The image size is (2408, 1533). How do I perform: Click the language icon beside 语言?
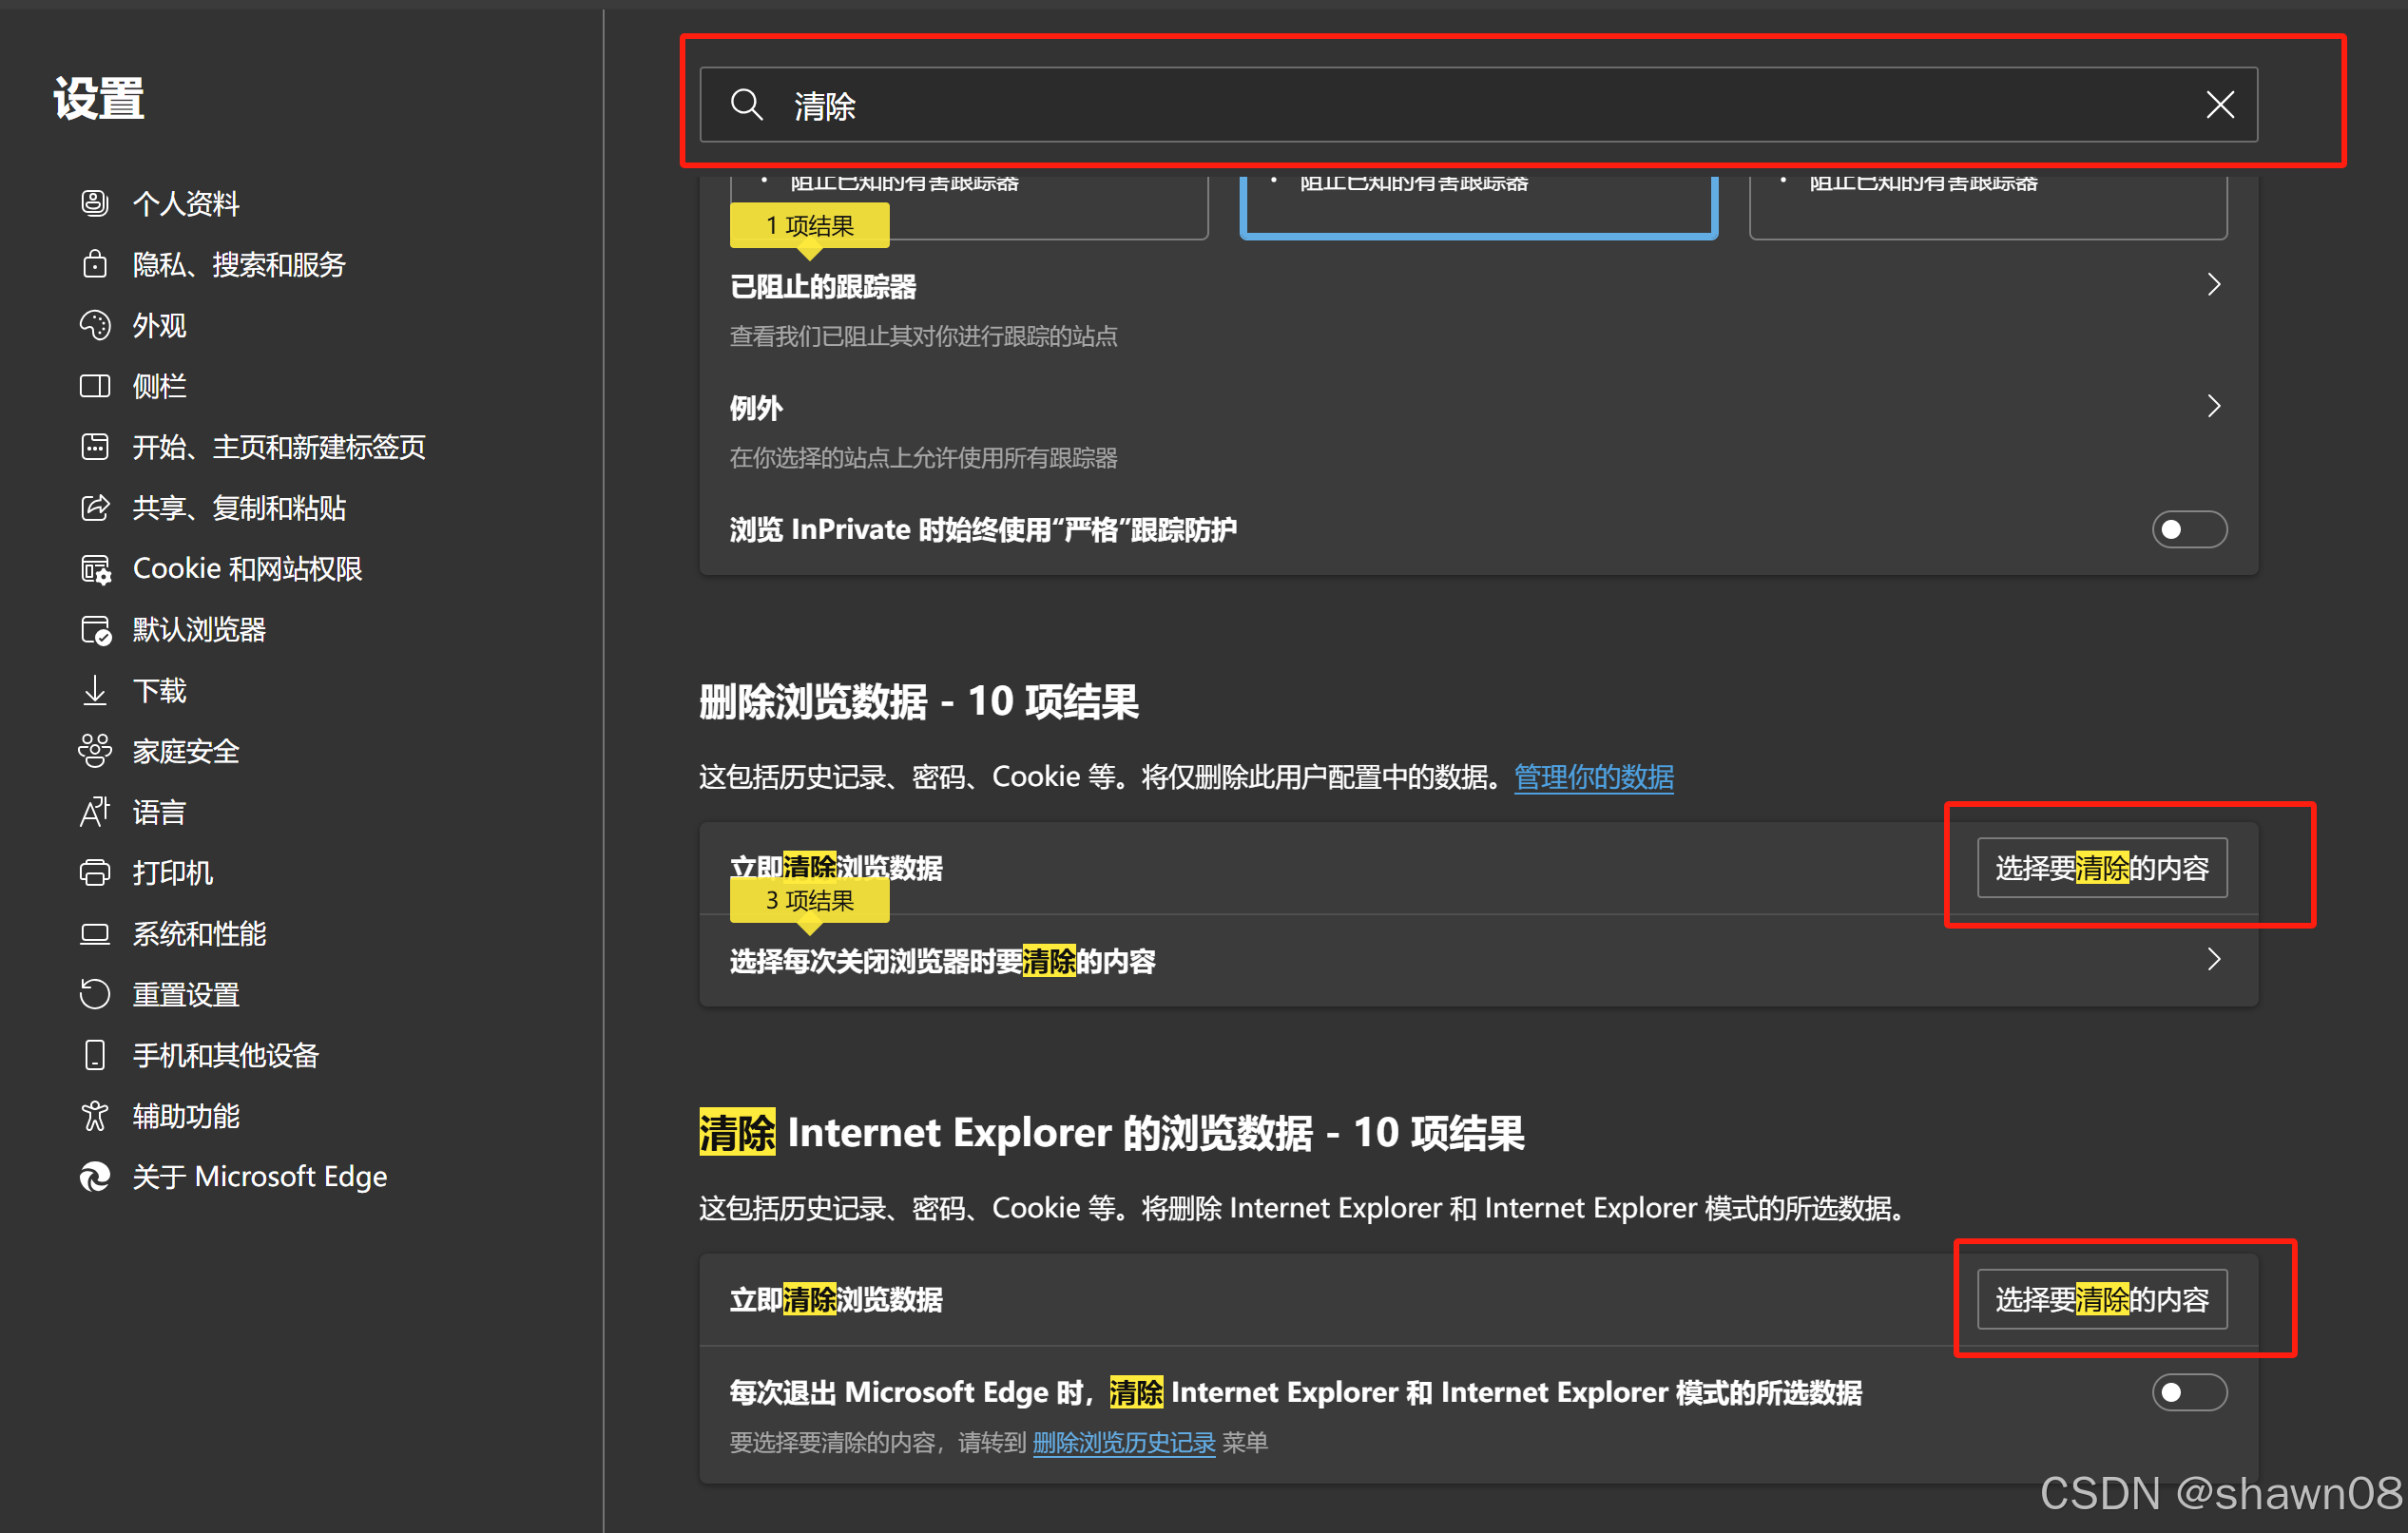(x=95, y=812)
